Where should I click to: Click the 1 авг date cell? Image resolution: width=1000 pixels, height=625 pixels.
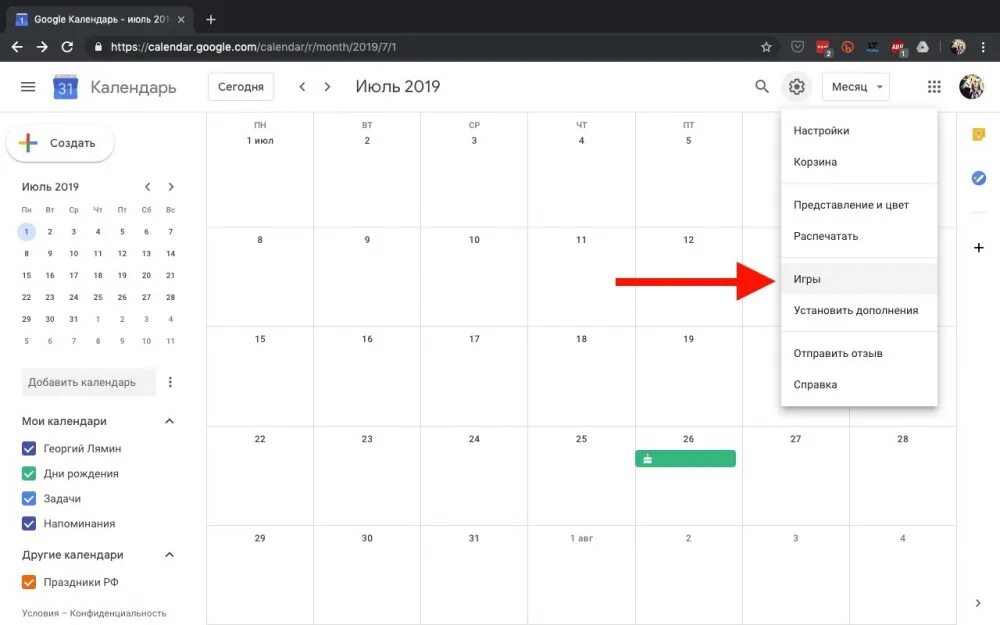click(581, 538)
